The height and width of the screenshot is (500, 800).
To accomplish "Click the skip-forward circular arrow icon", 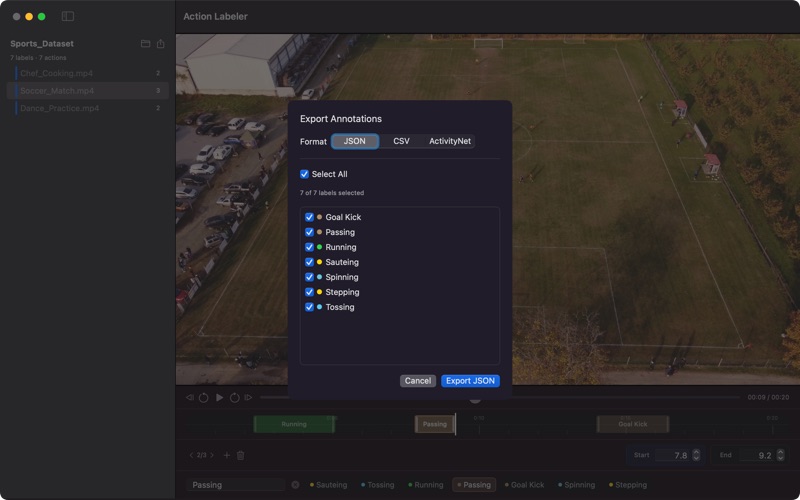I will (234, 397).
